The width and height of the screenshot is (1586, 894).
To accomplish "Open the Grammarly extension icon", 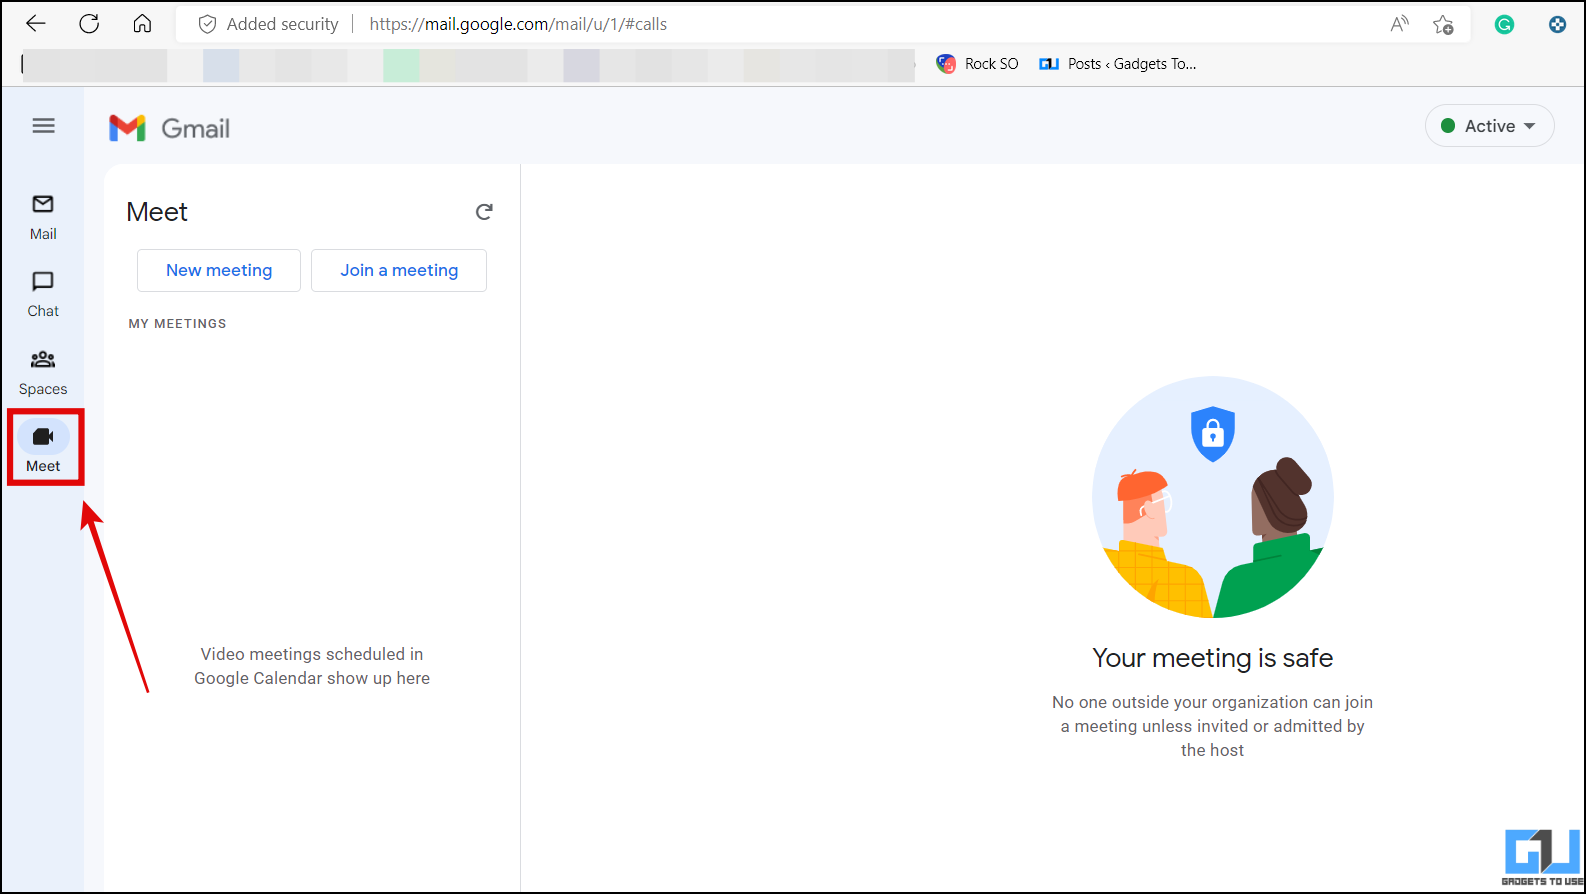I will click(x=1504, y=25).
